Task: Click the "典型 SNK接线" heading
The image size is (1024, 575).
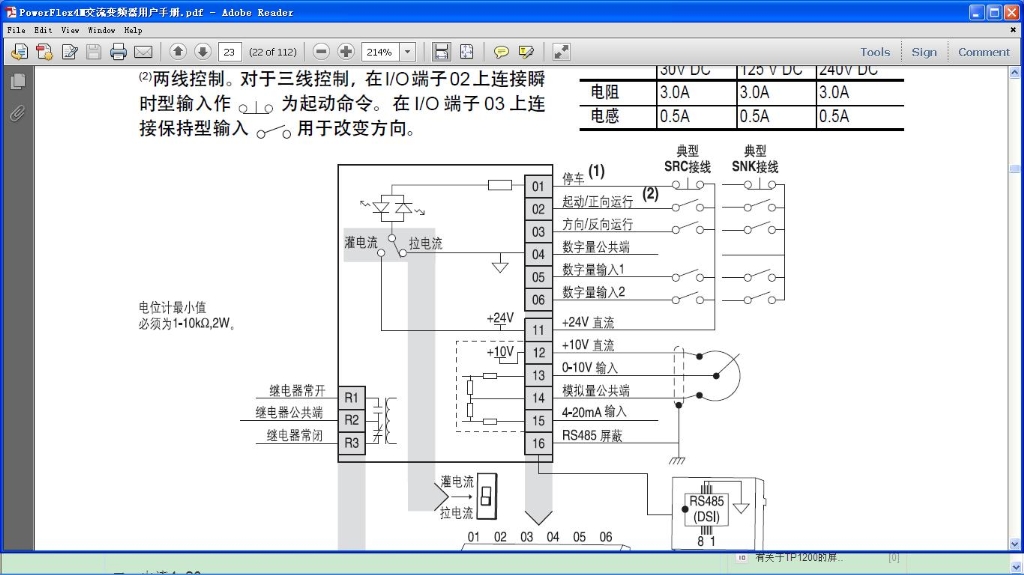Action: pos(755,159)
